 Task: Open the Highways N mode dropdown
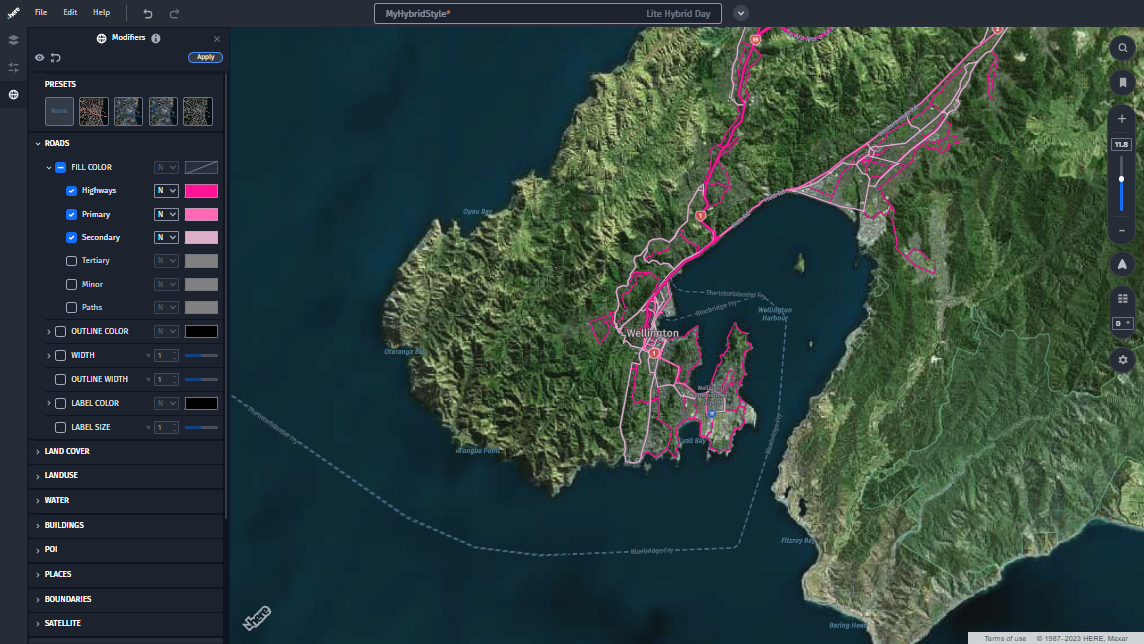pyautogui.click(x=166, y=191)
